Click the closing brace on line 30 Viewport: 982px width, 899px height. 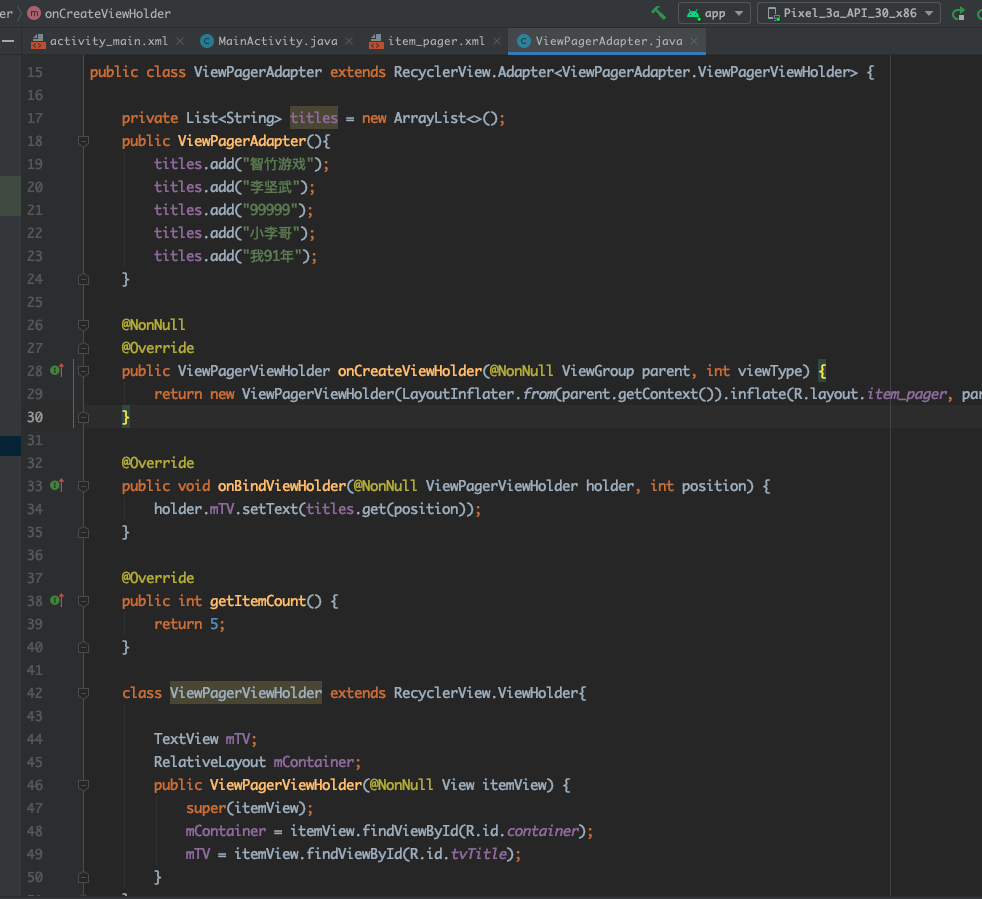coord(125,417)
